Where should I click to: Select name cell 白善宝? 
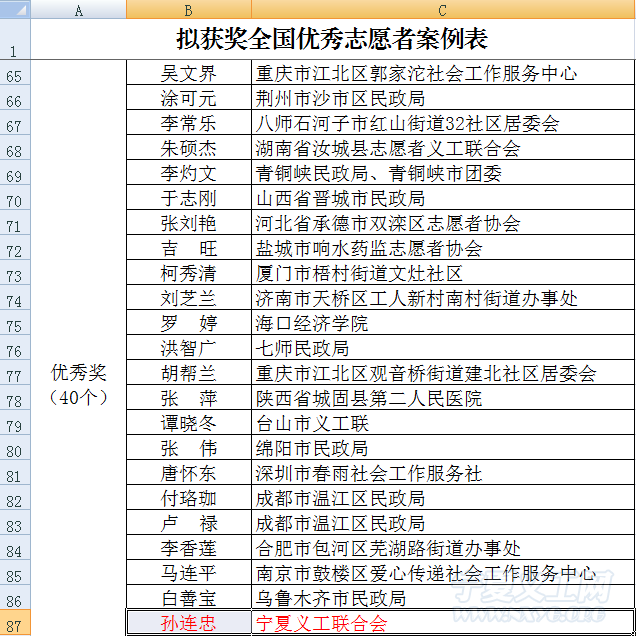189,597
